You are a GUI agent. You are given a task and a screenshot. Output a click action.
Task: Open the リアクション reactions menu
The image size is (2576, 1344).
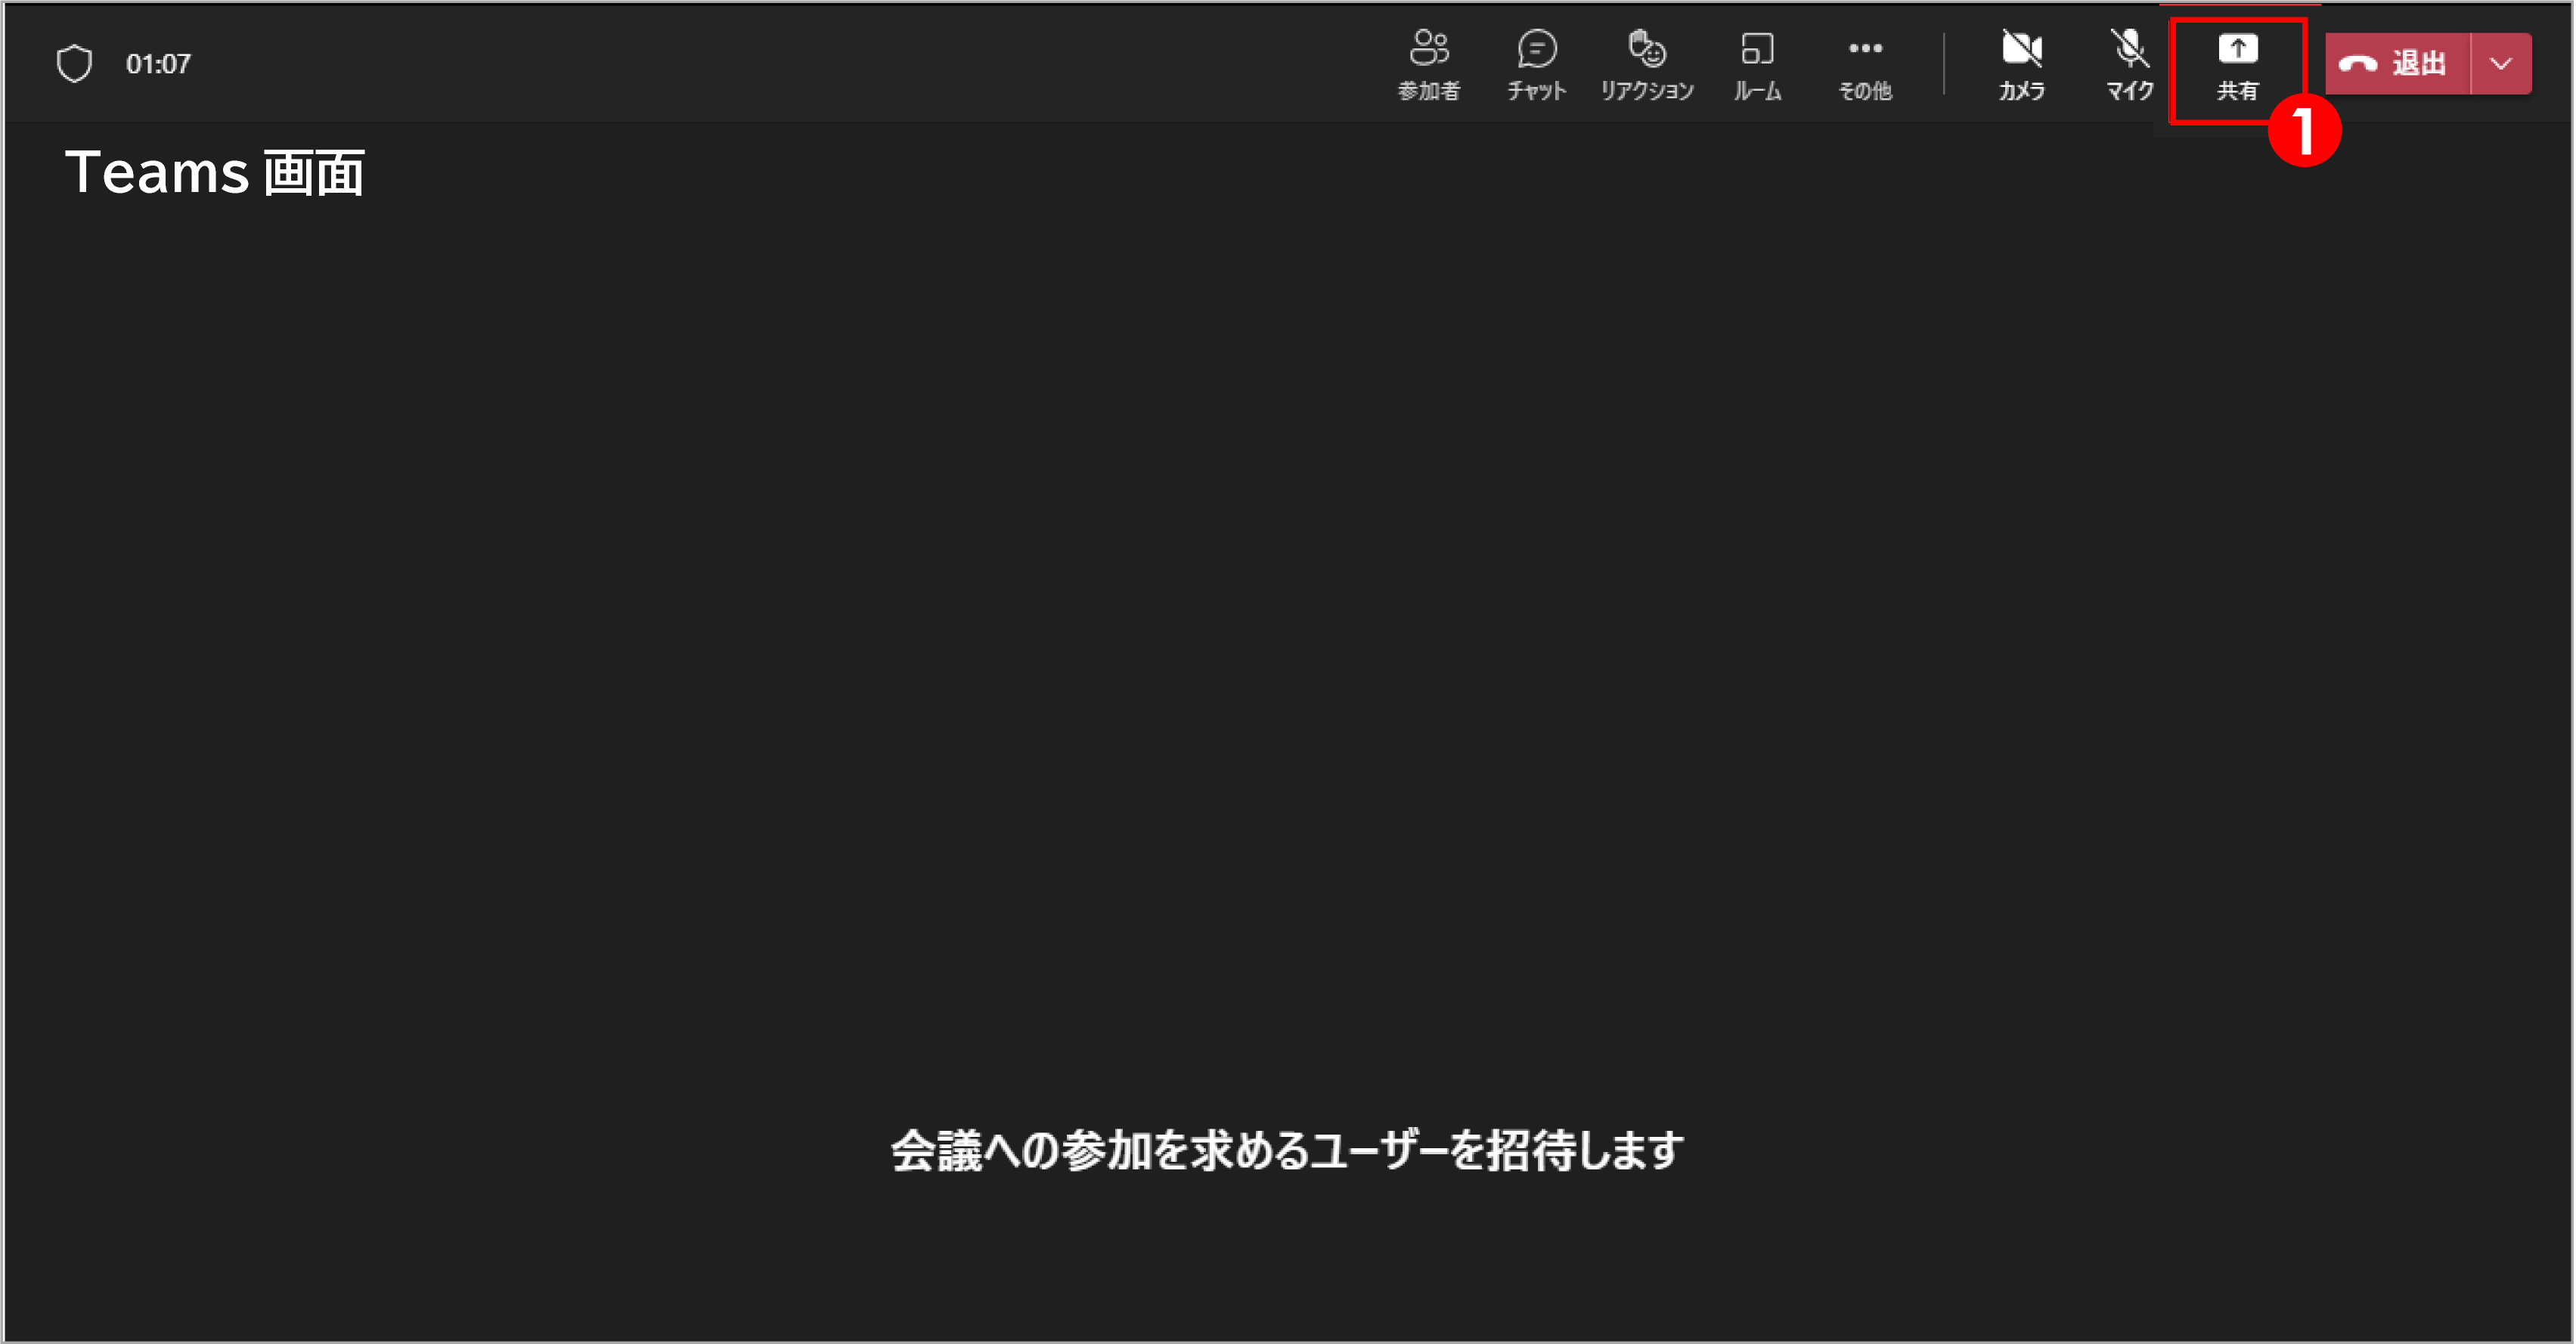(x=1647, y=65)
